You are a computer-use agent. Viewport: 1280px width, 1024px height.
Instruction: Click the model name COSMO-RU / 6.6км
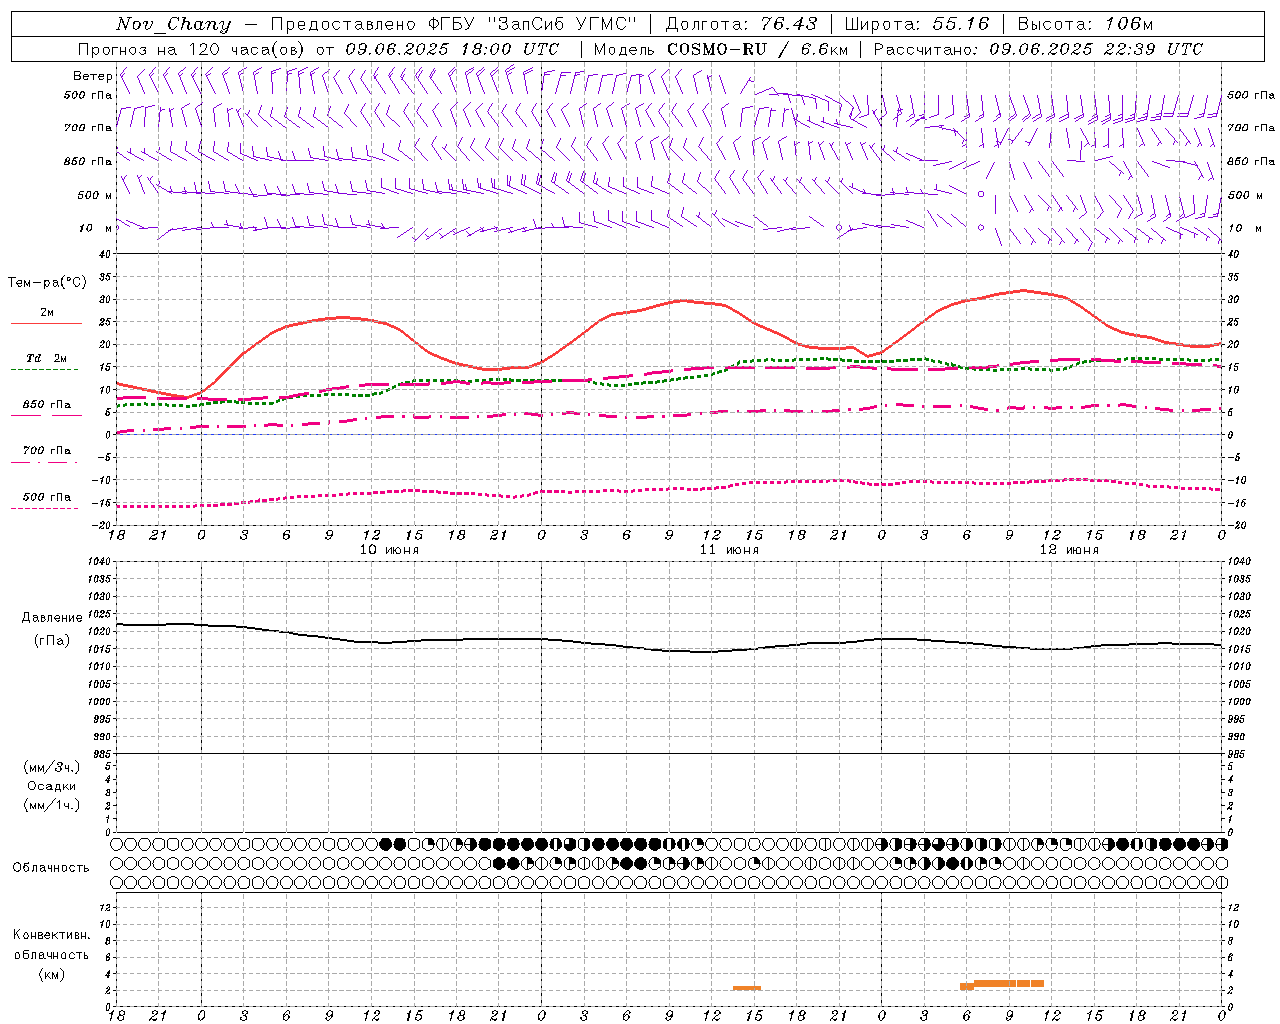757,49
